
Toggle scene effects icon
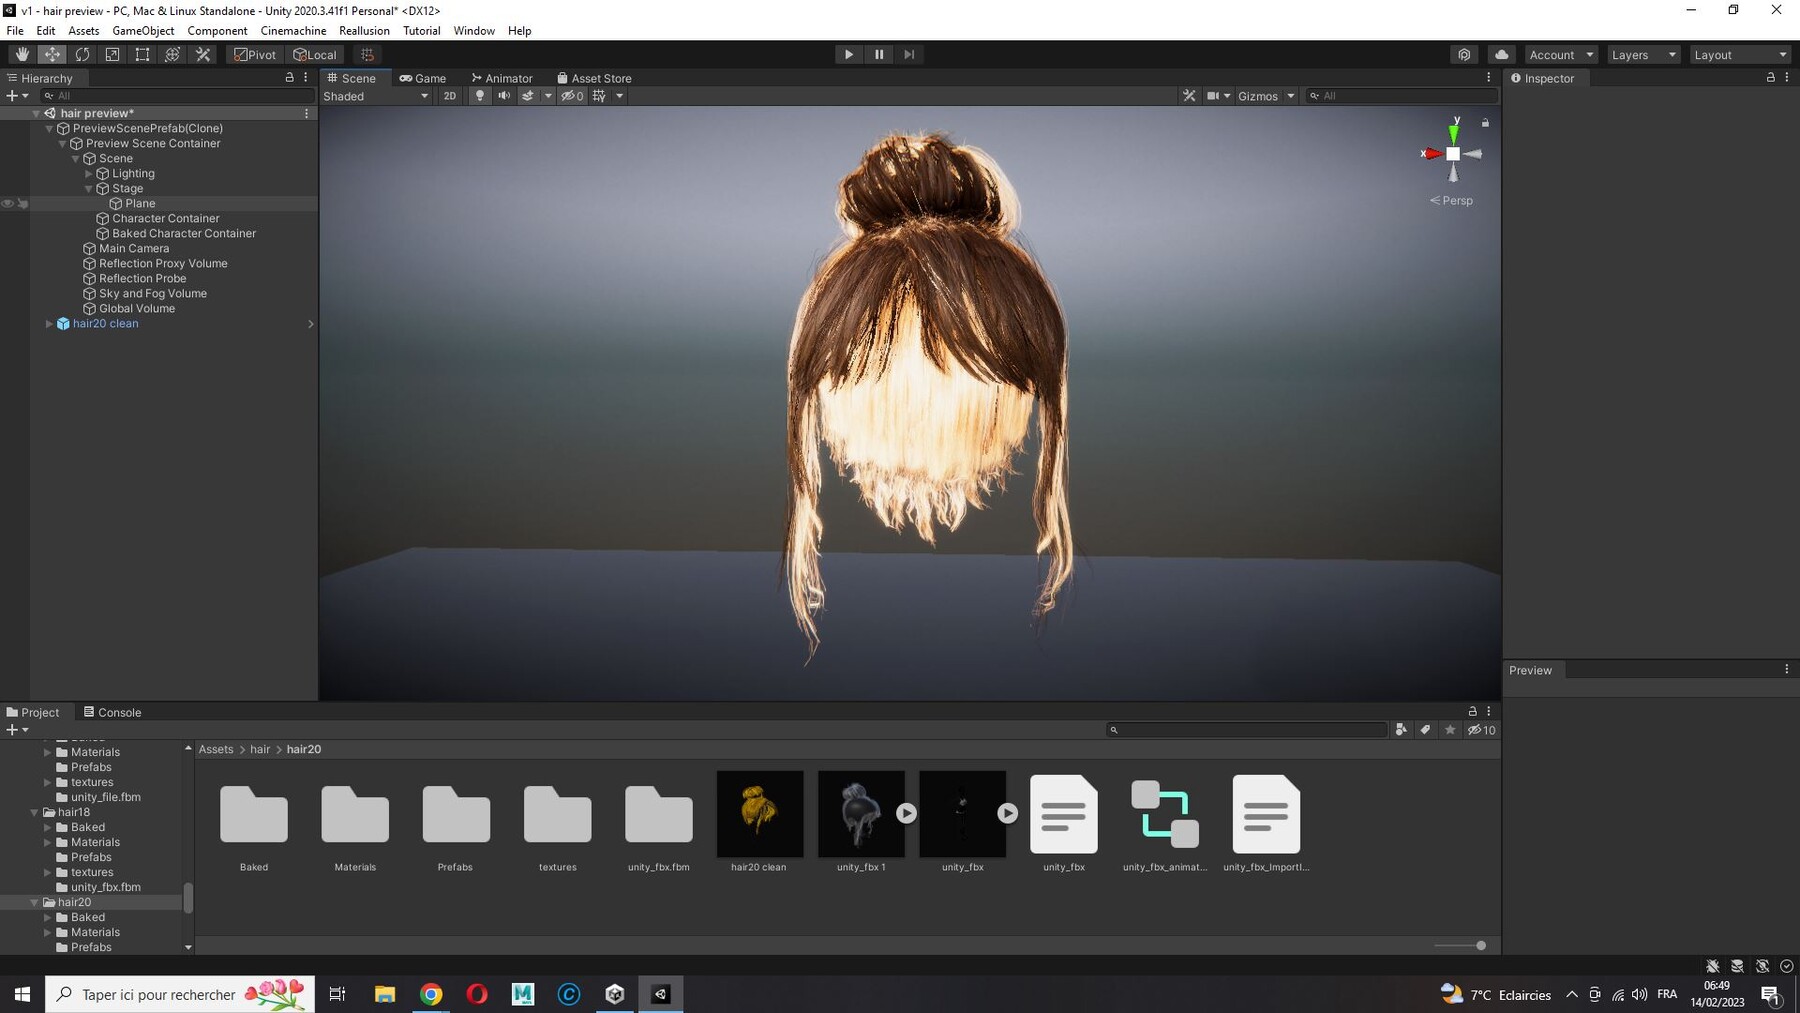coord(528,96)
